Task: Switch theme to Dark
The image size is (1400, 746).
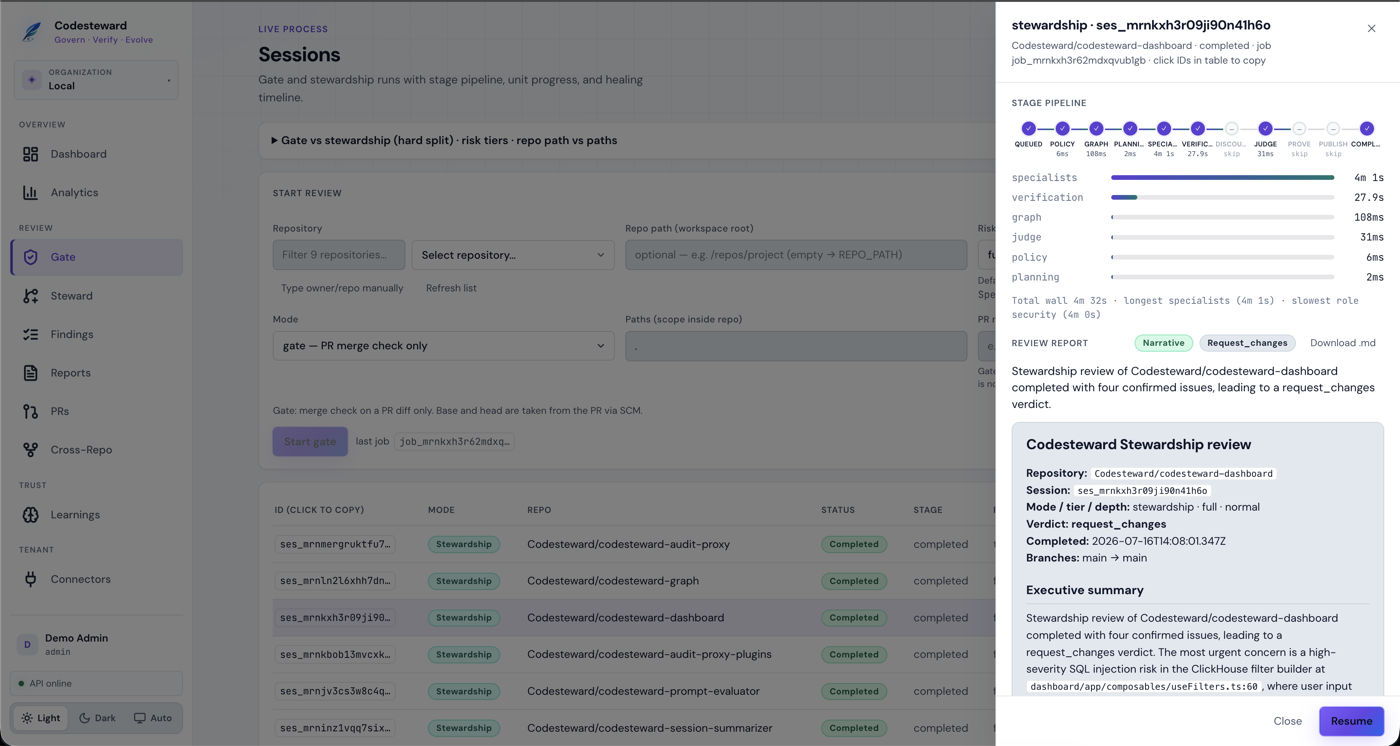Action: tap(98, 718)
